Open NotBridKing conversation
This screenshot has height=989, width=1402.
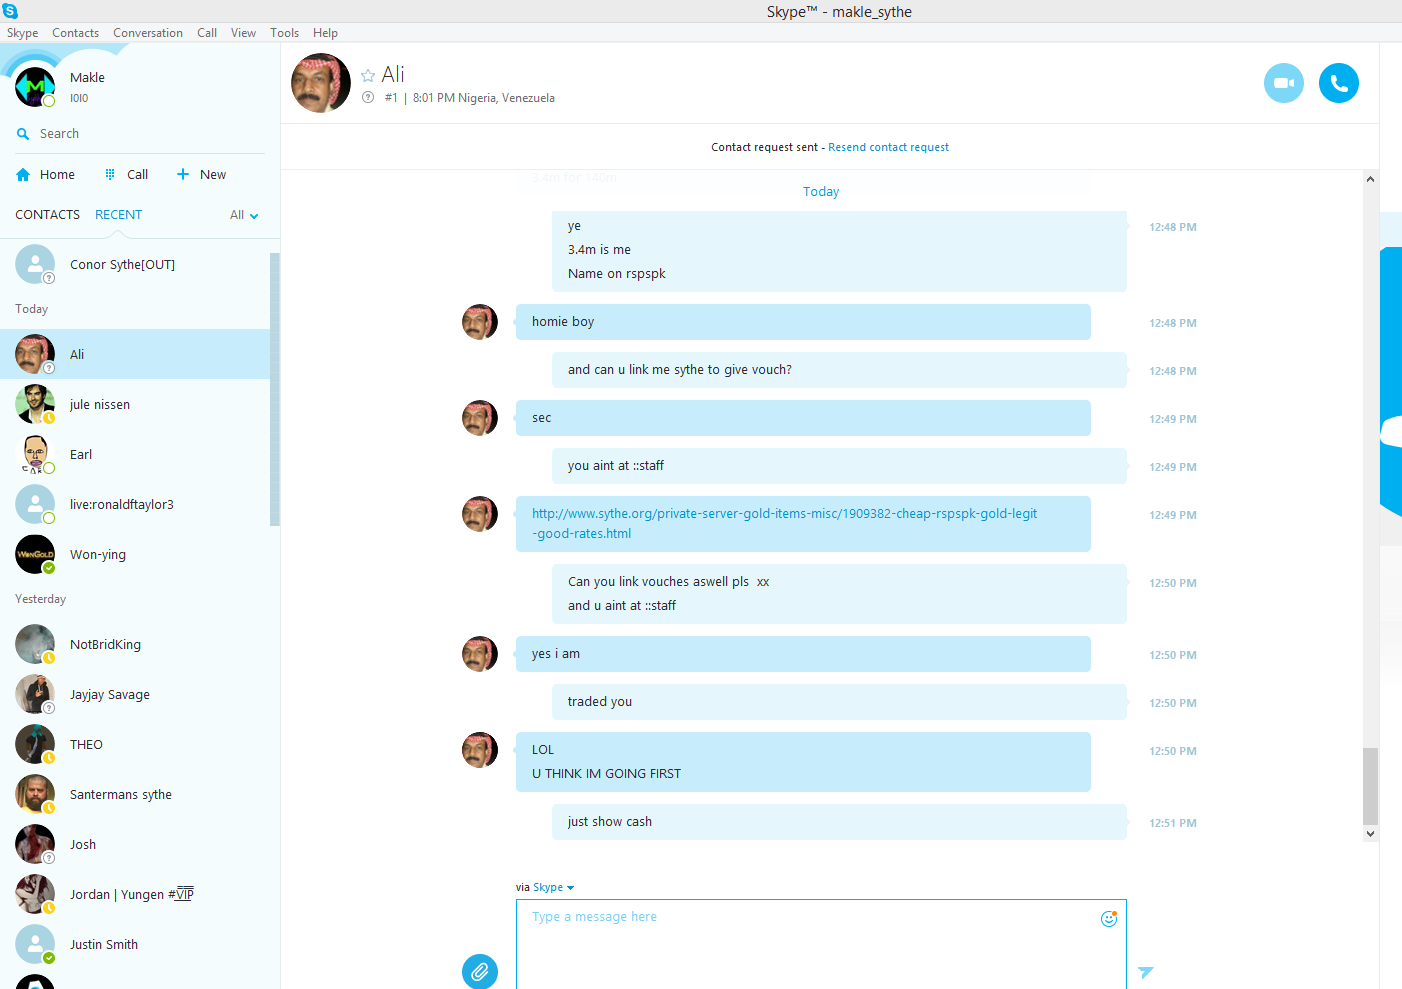(135, 644)
